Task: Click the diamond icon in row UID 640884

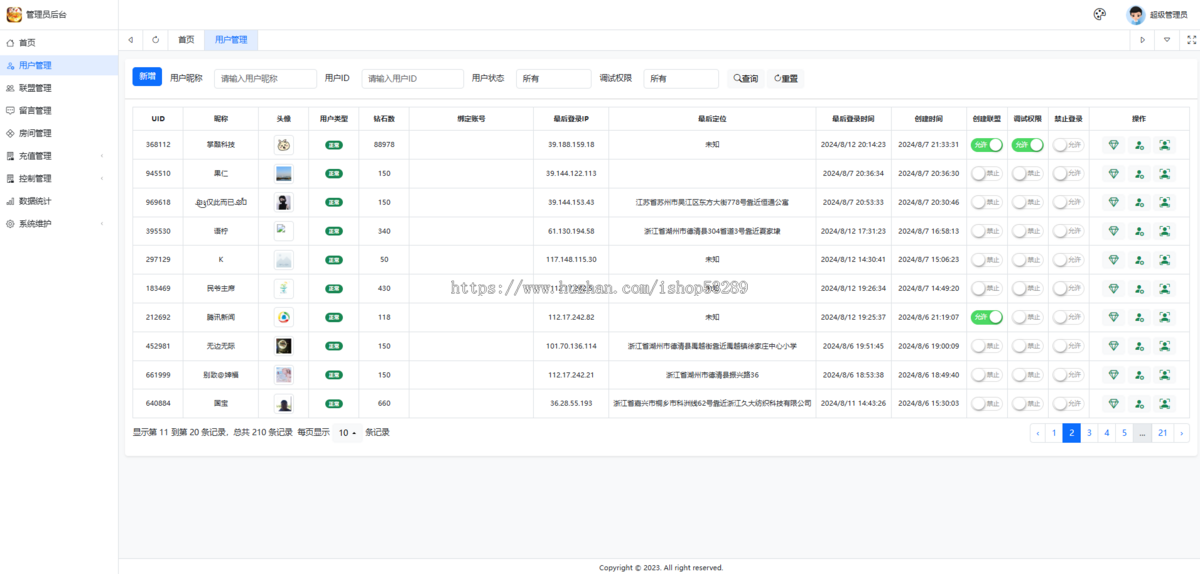Action: click(1114, 404)
